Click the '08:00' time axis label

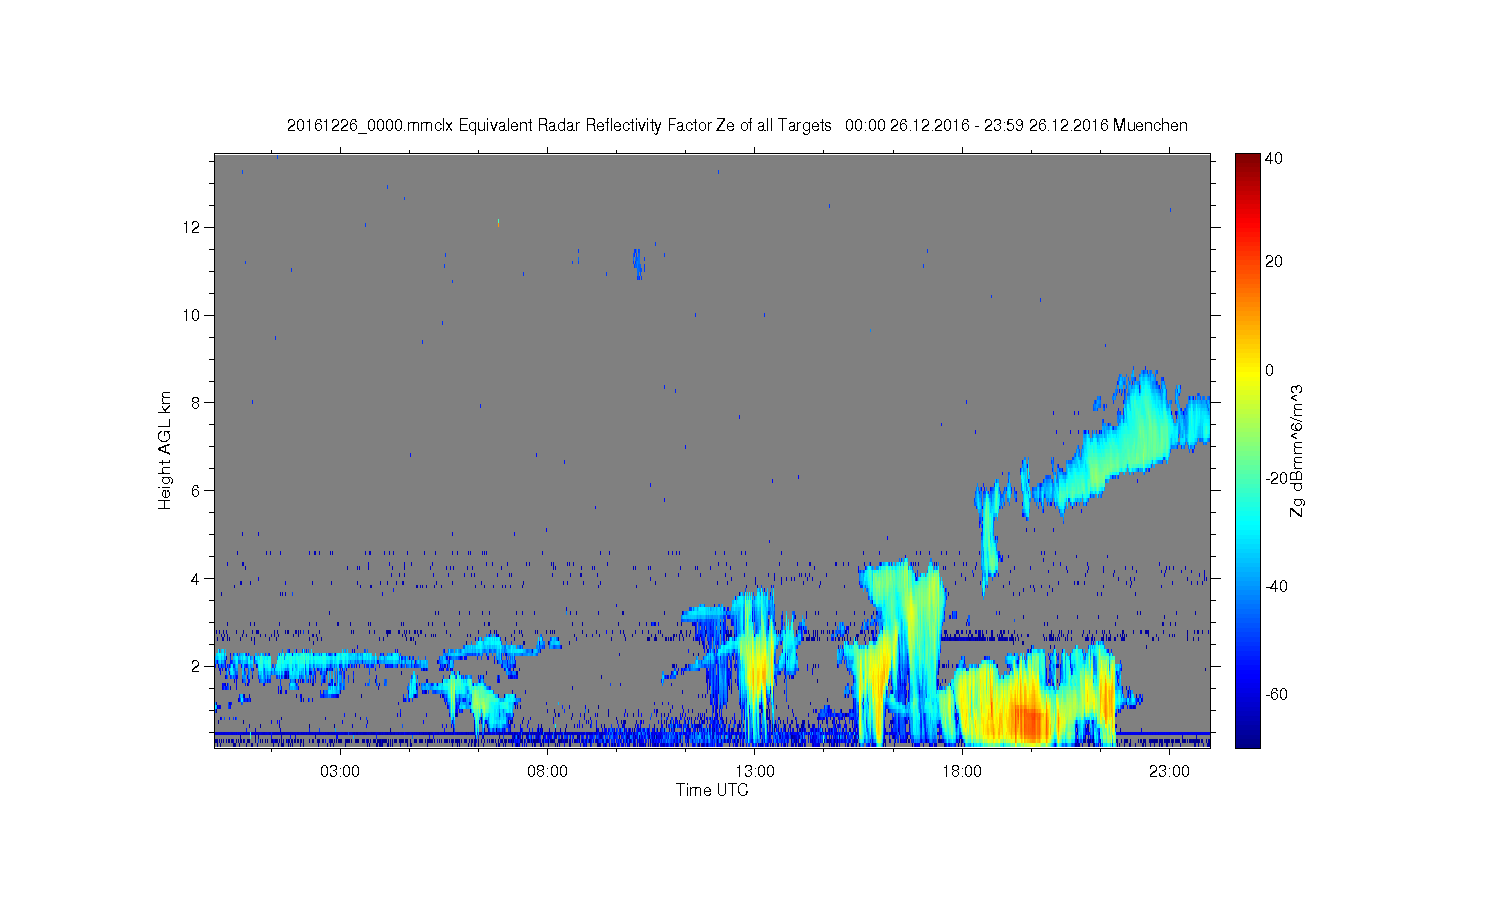pyautogui.click(x=548, y=772)
